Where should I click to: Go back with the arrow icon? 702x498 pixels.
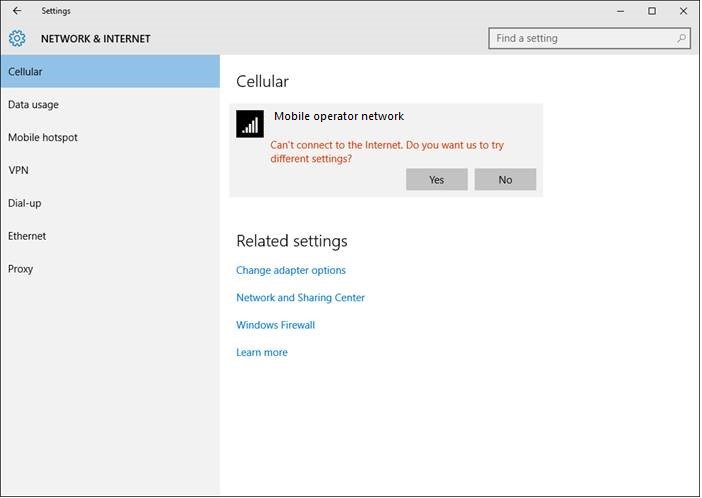(17, 11)
